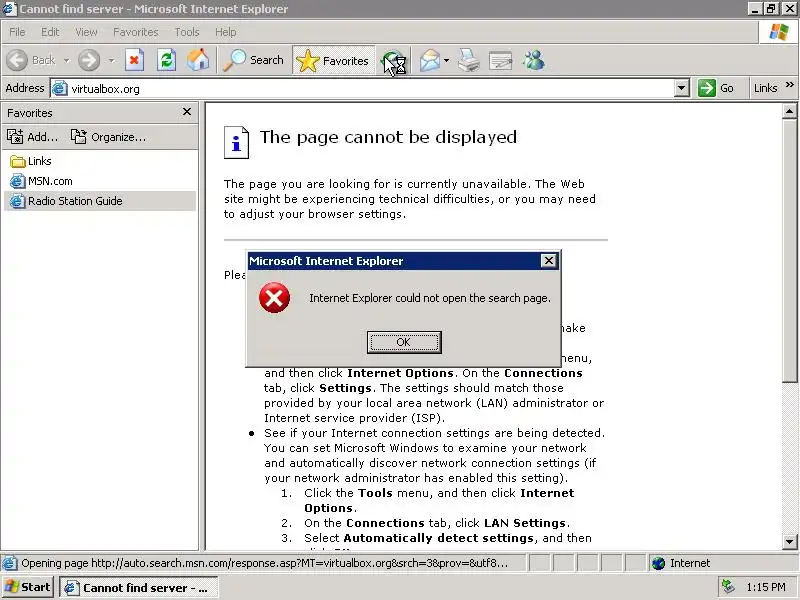Image resolution: width=800 pixels, height=600 pixels.
Task: Click the Print toolbar icon
Action: [x=468, y=60]
